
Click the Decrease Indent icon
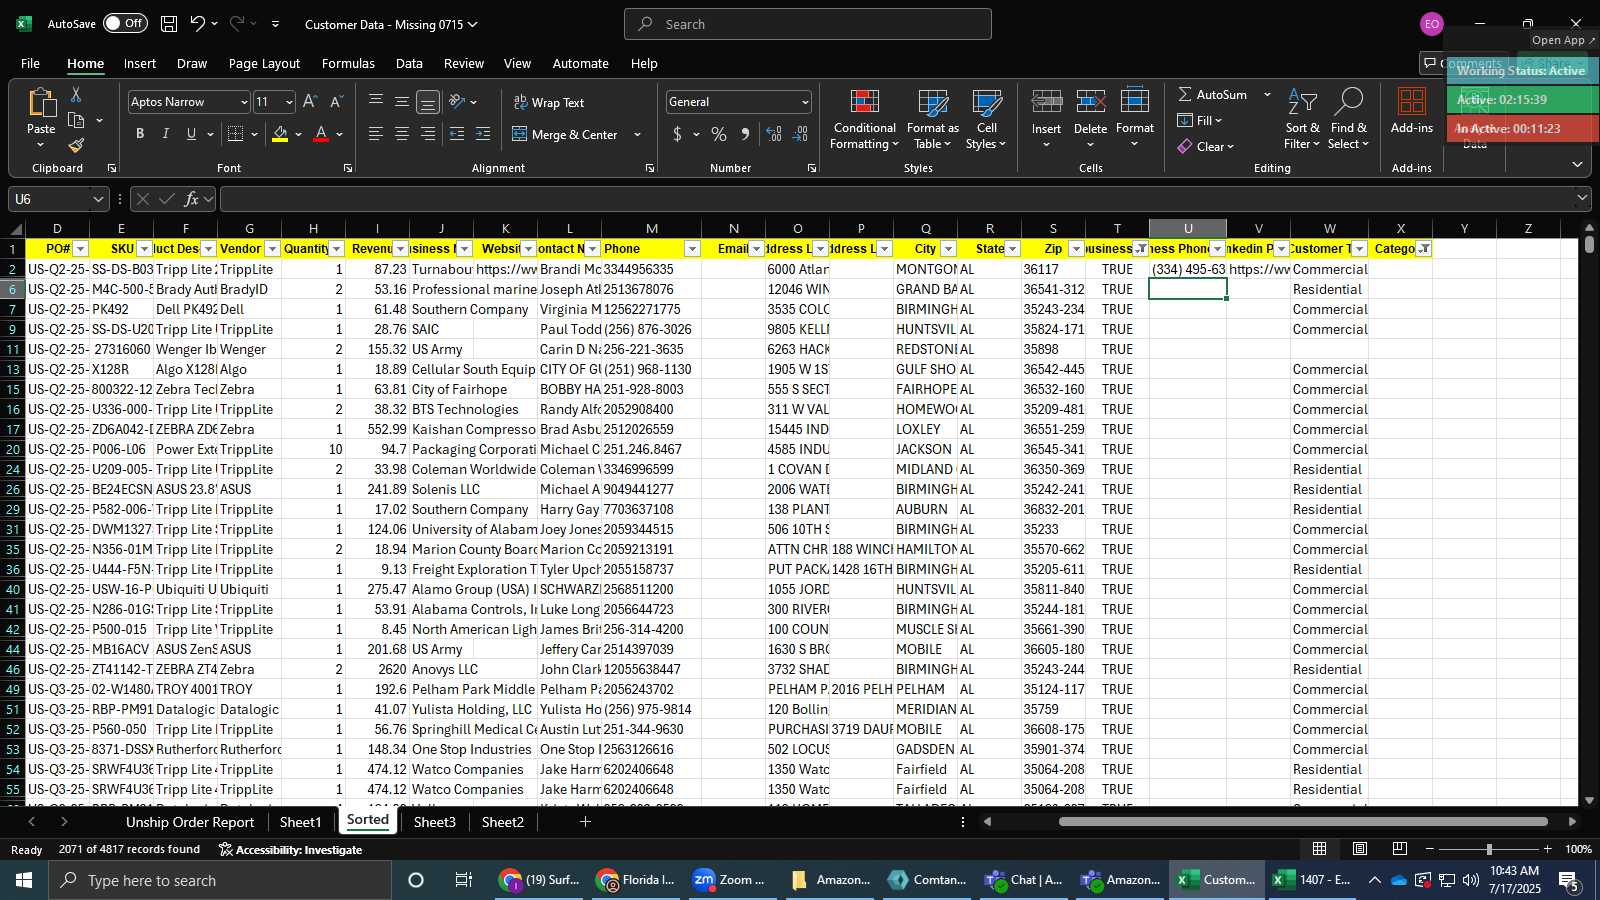click(457, 134)
